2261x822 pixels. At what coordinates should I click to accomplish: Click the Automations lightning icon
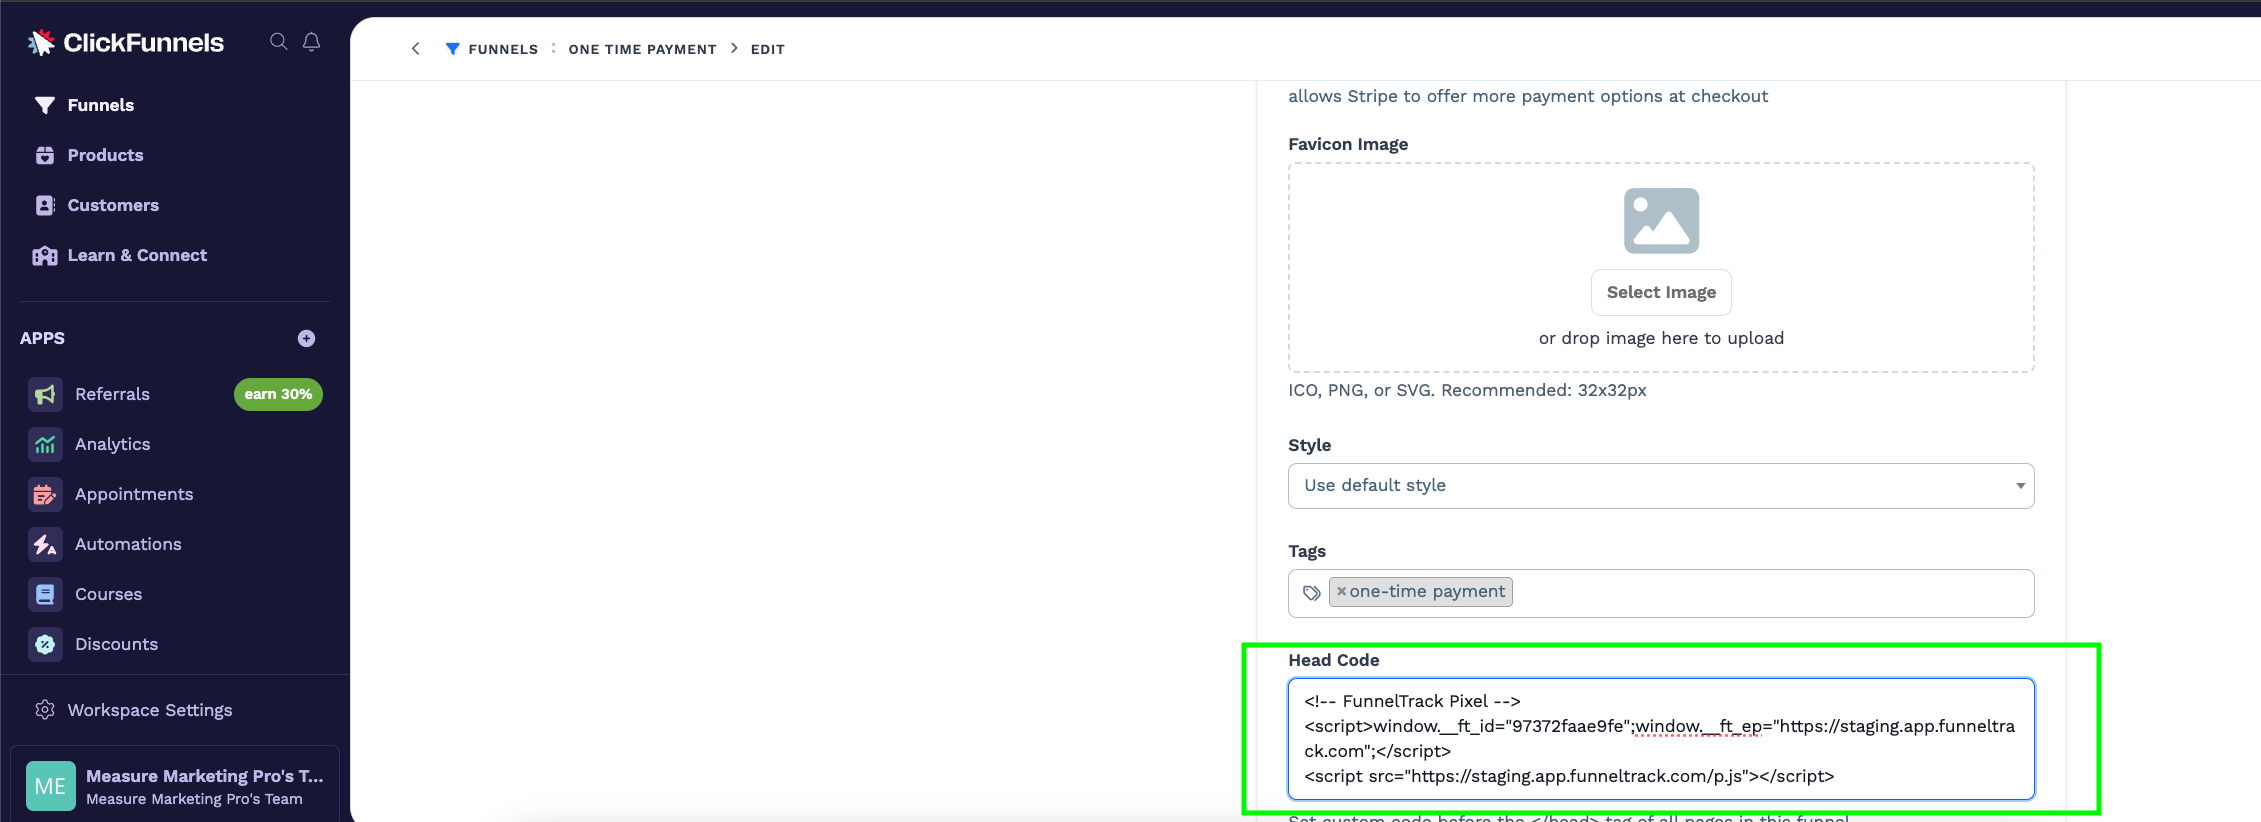(45, 544)
